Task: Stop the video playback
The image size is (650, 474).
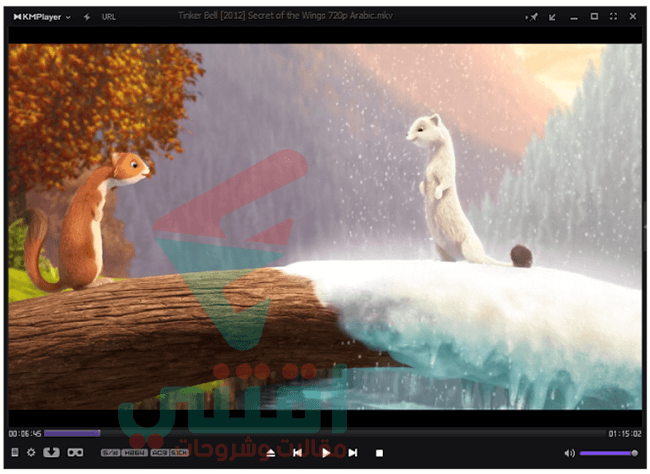Action: click(379, 453)
